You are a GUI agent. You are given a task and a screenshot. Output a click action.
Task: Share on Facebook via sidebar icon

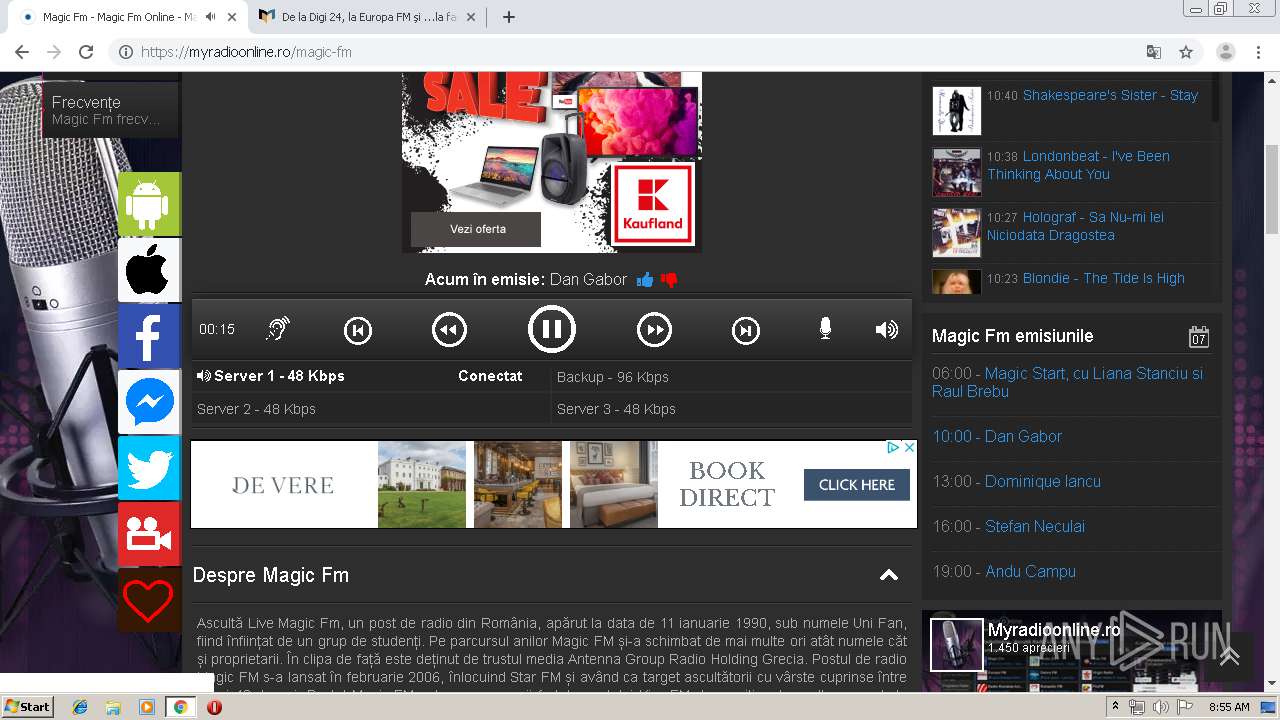149,336
